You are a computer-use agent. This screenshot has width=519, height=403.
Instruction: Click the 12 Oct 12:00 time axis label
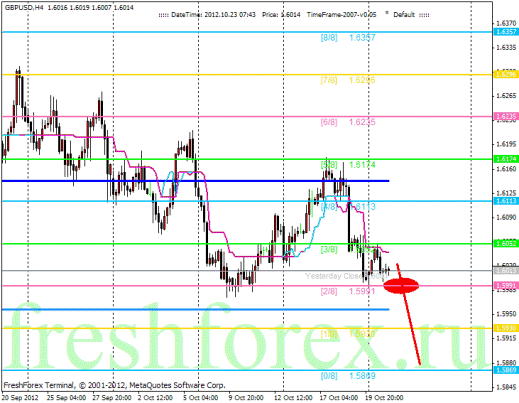pos(293,398)
